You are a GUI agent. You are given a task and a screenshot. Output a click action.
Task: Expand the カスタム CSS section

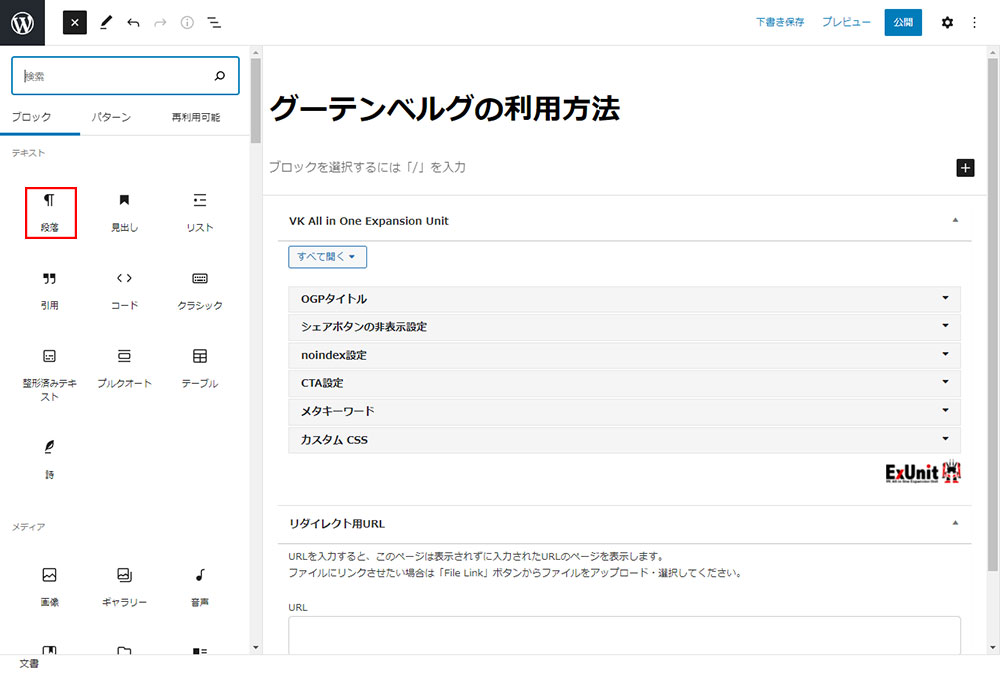click(624, 439)
